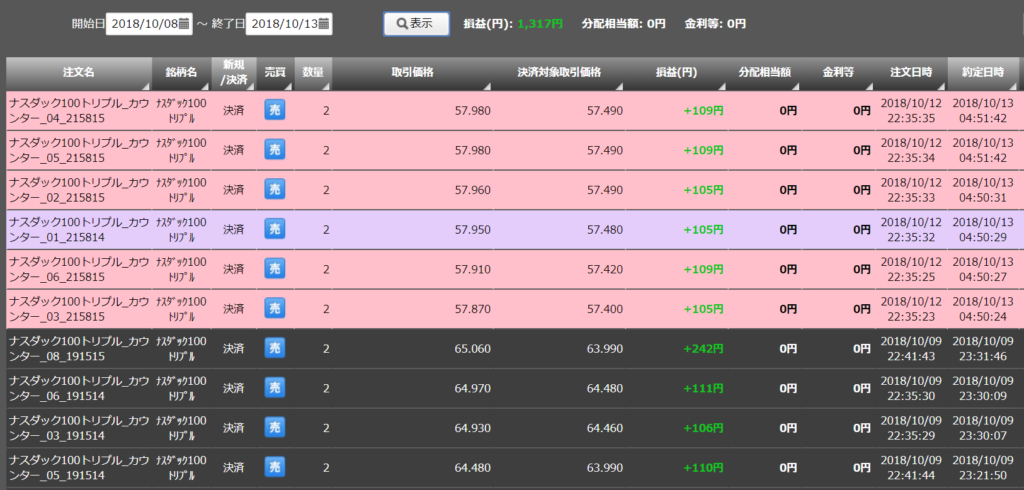Screen dimensions: 1024x490
Task: Click the 売 icon in row カウンター_02_215815
Action: [x=275, y=189]
